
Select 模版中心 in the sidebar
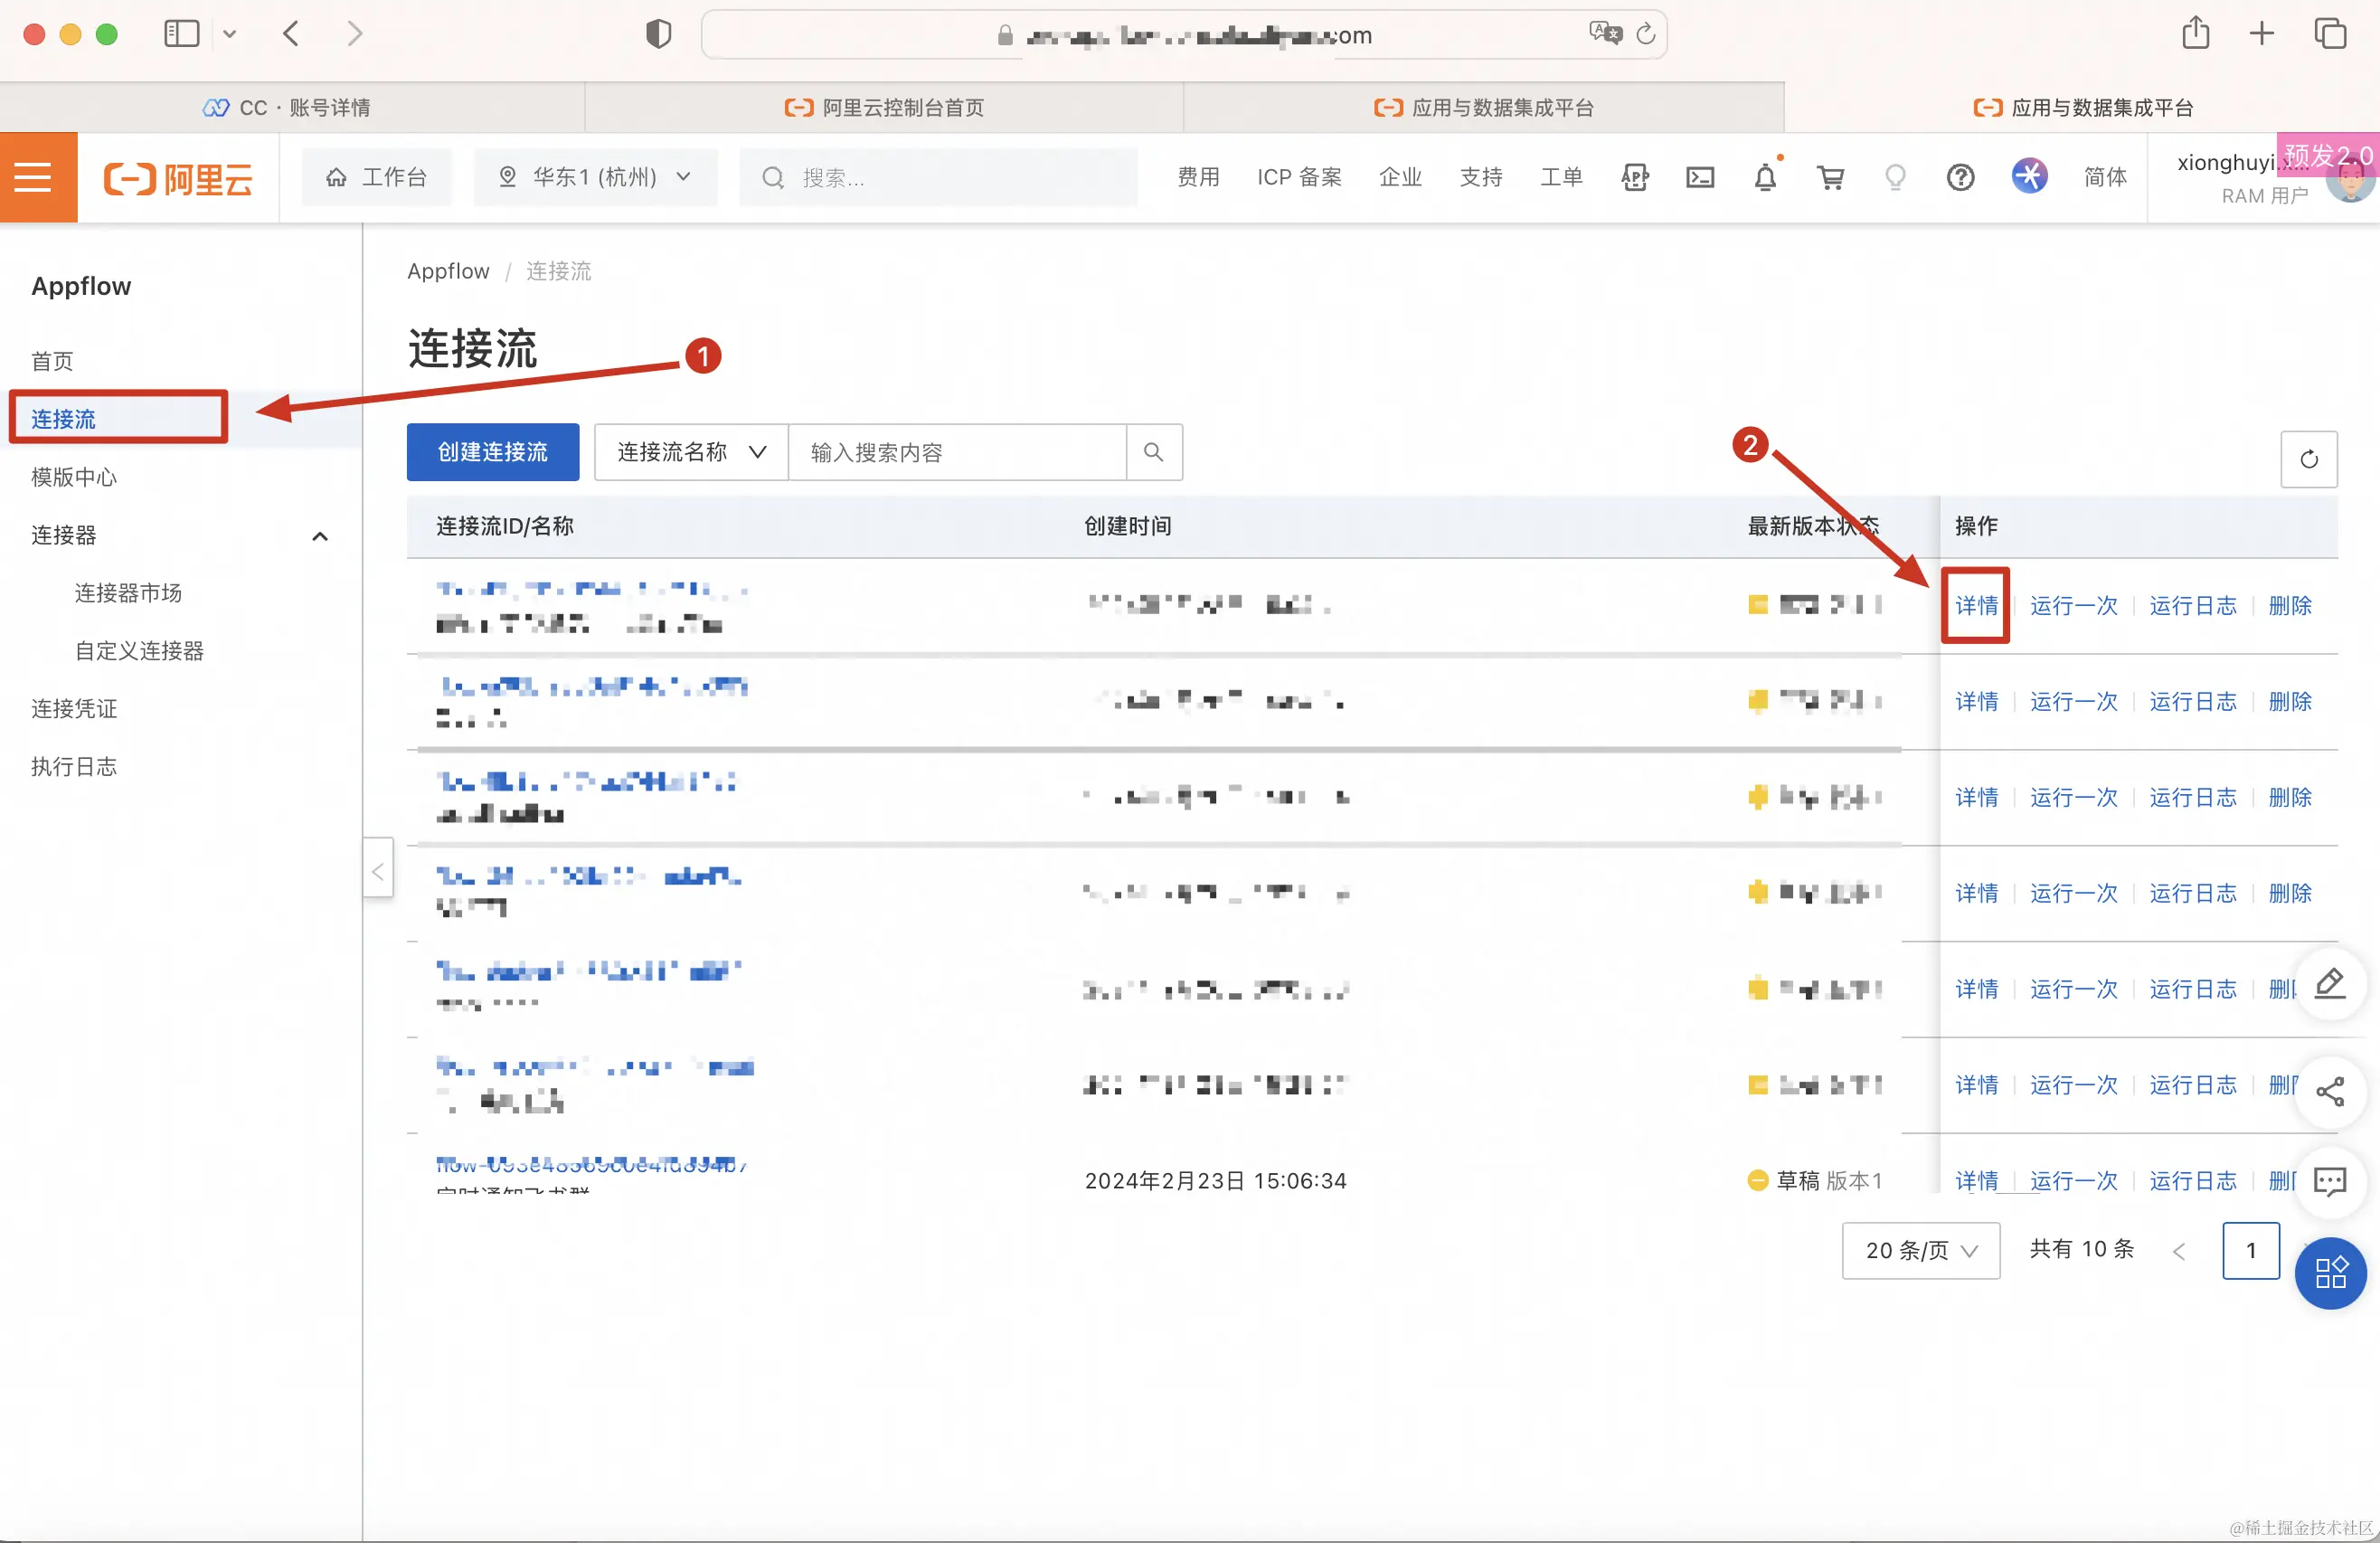tap(74, 477)
